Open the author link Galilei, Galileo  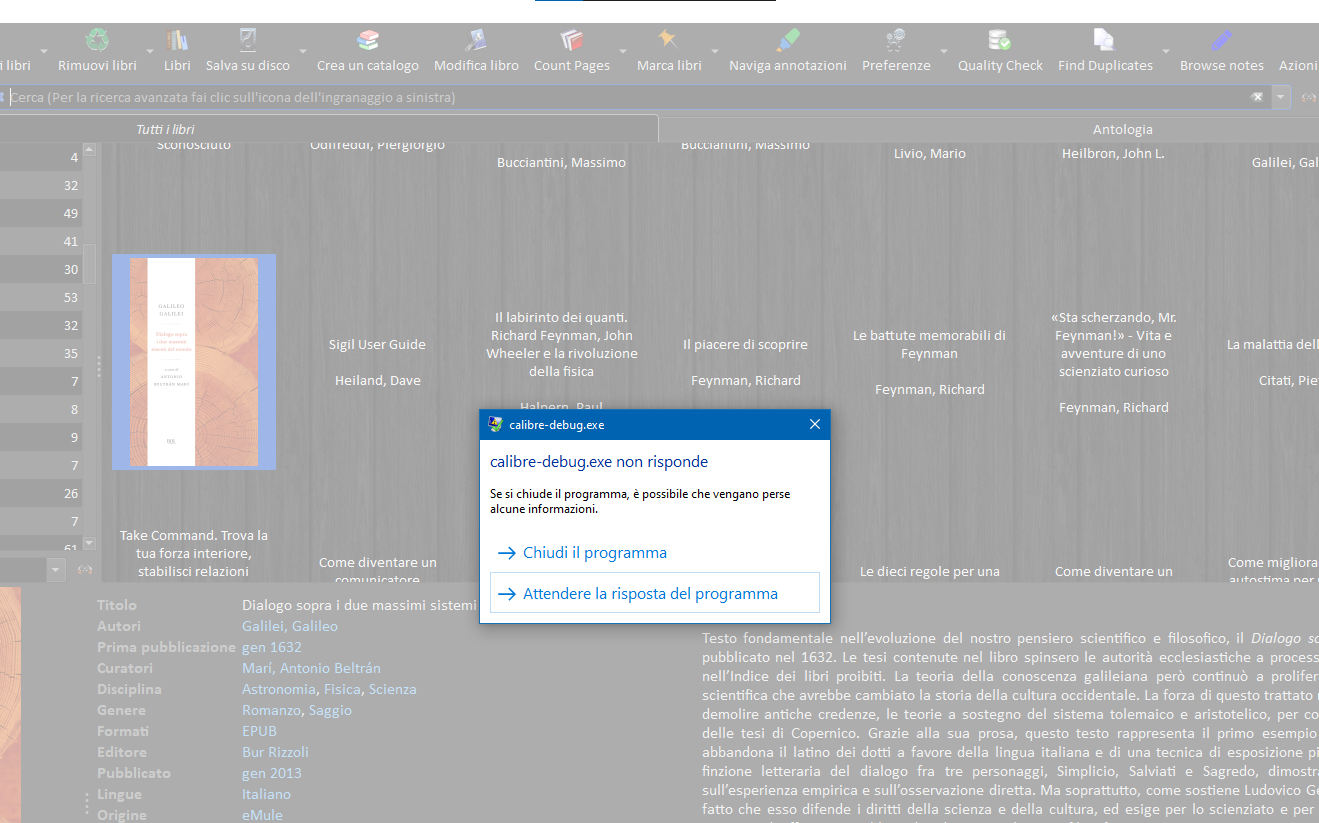coord(290,626)
